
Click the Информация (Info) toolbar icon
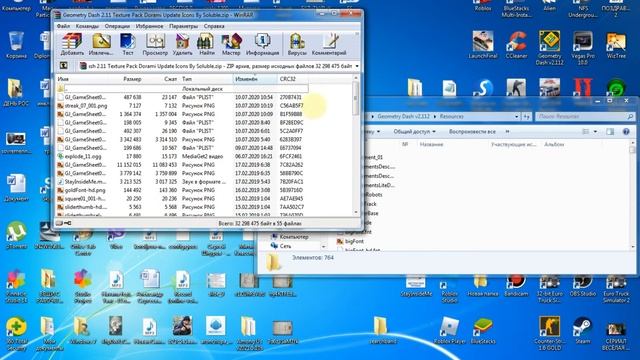262,44
